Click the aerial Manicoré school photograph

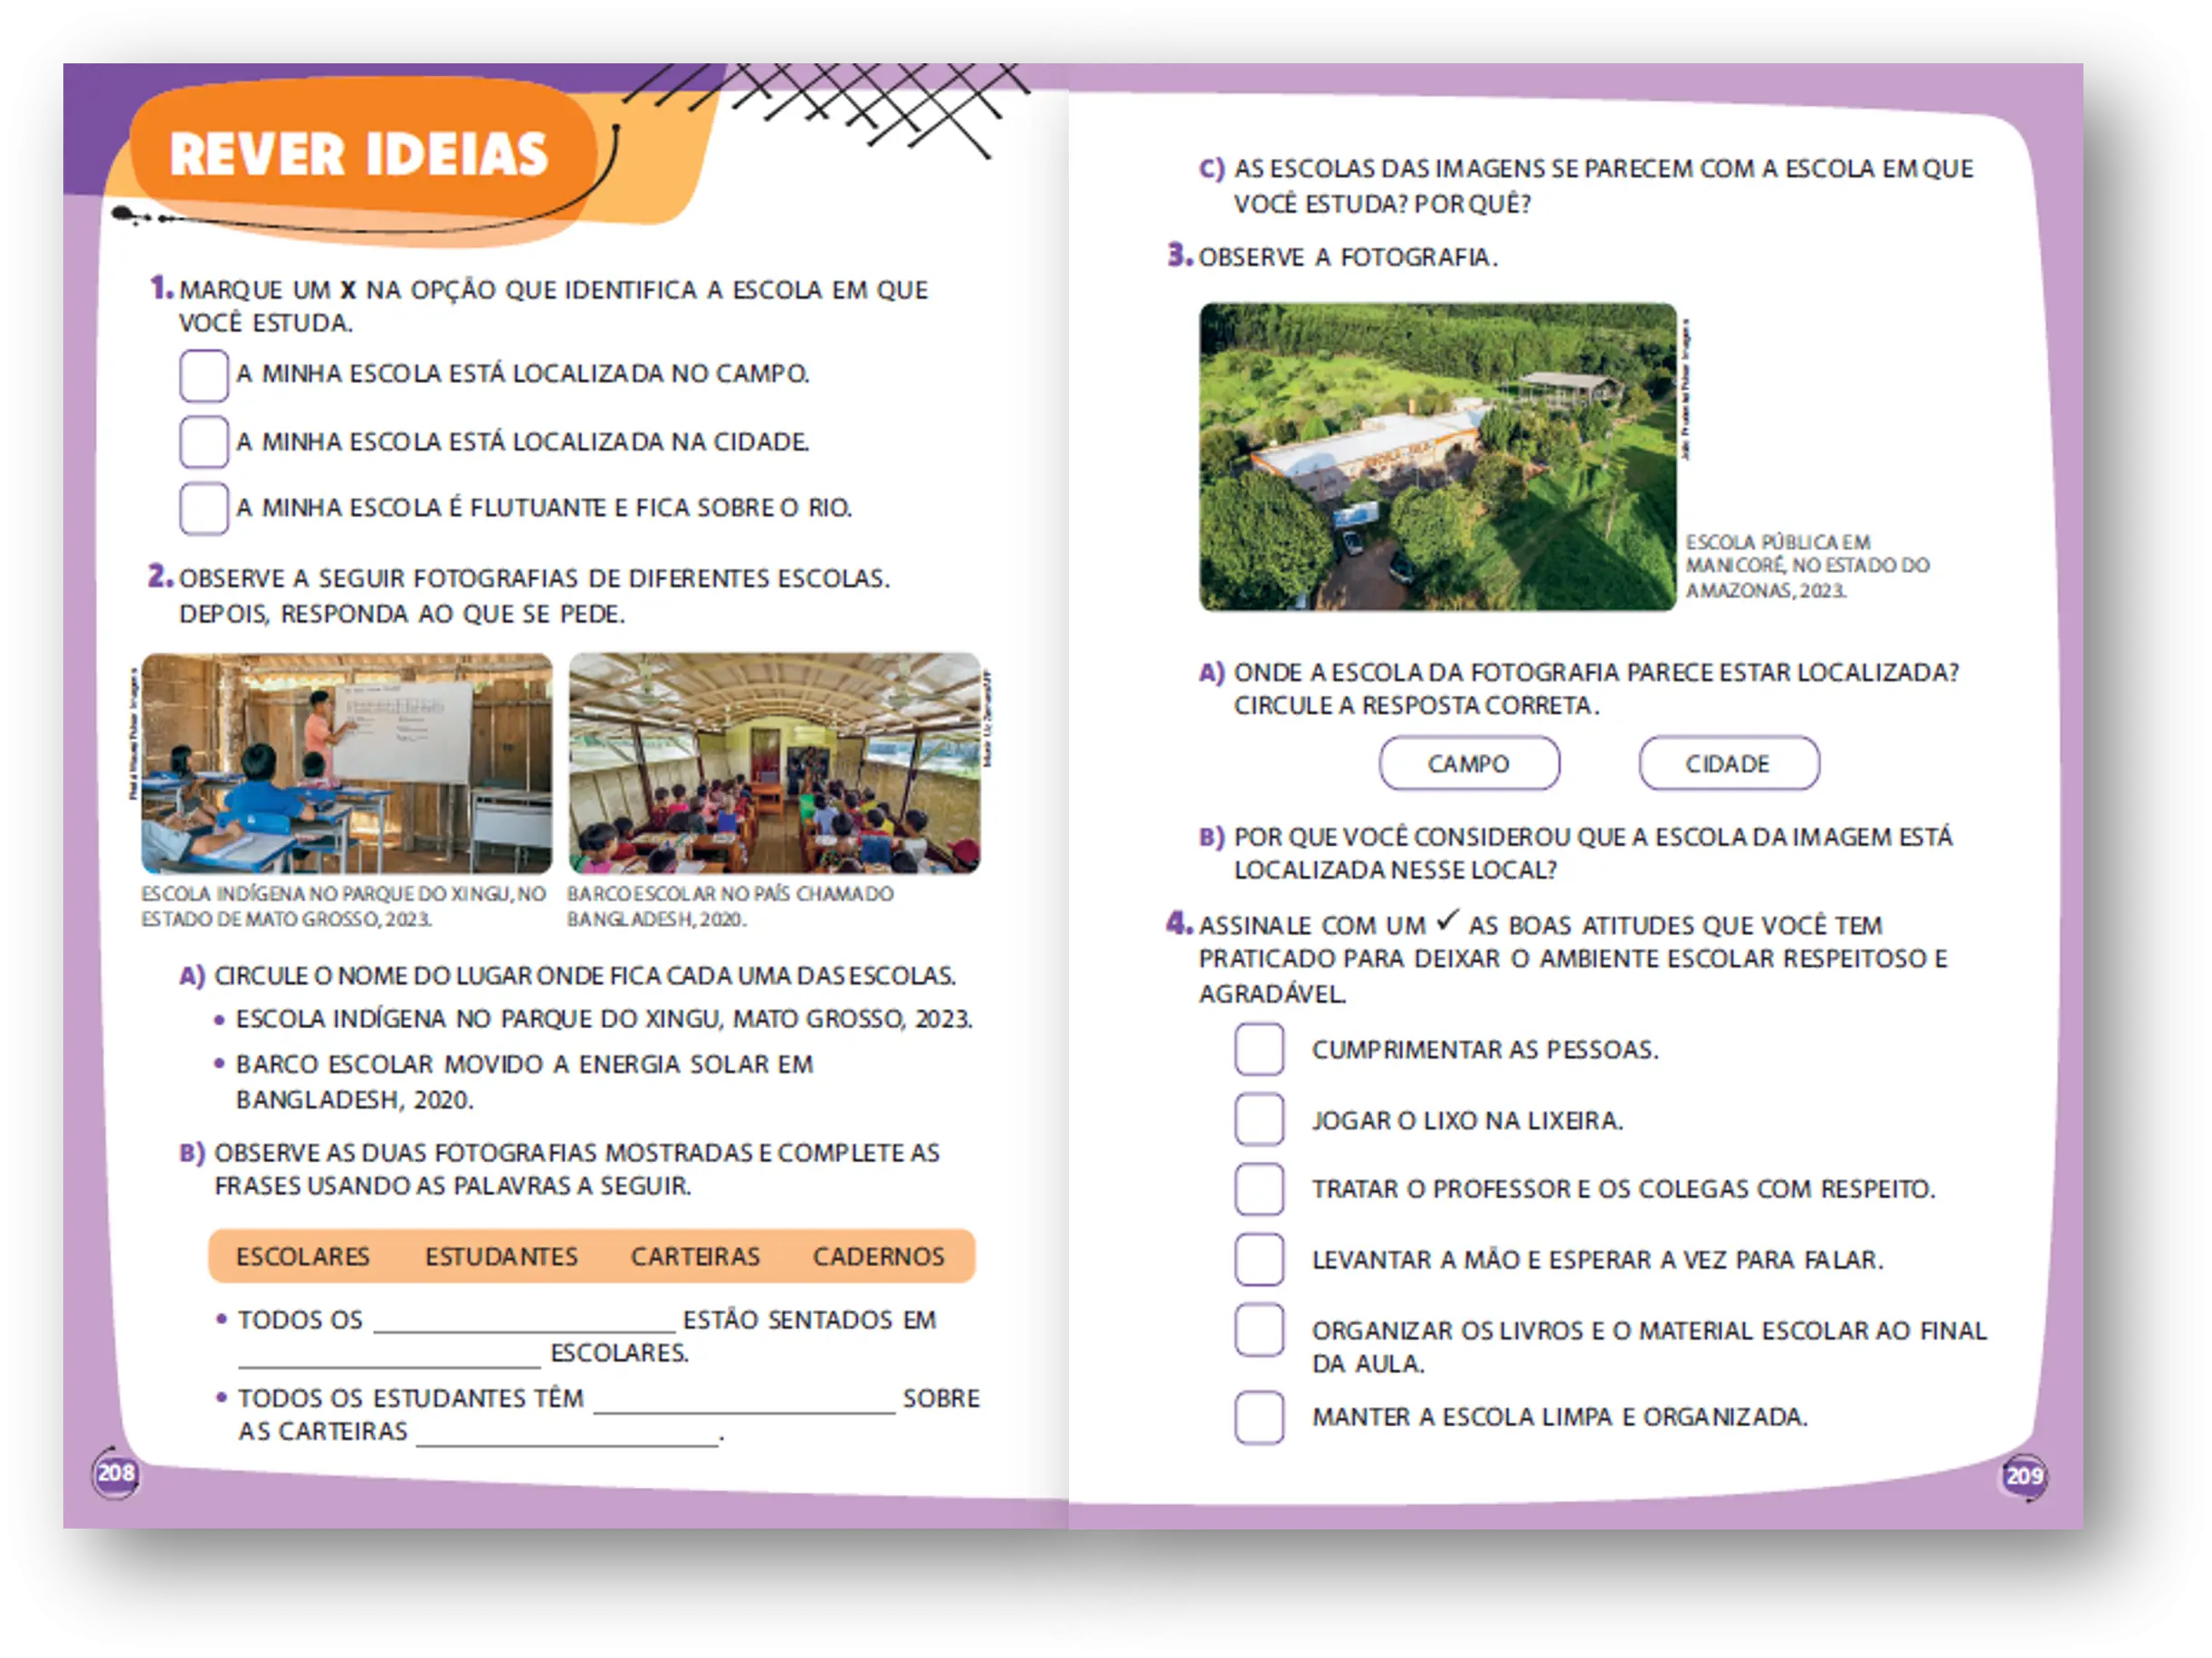[1437, 457]
